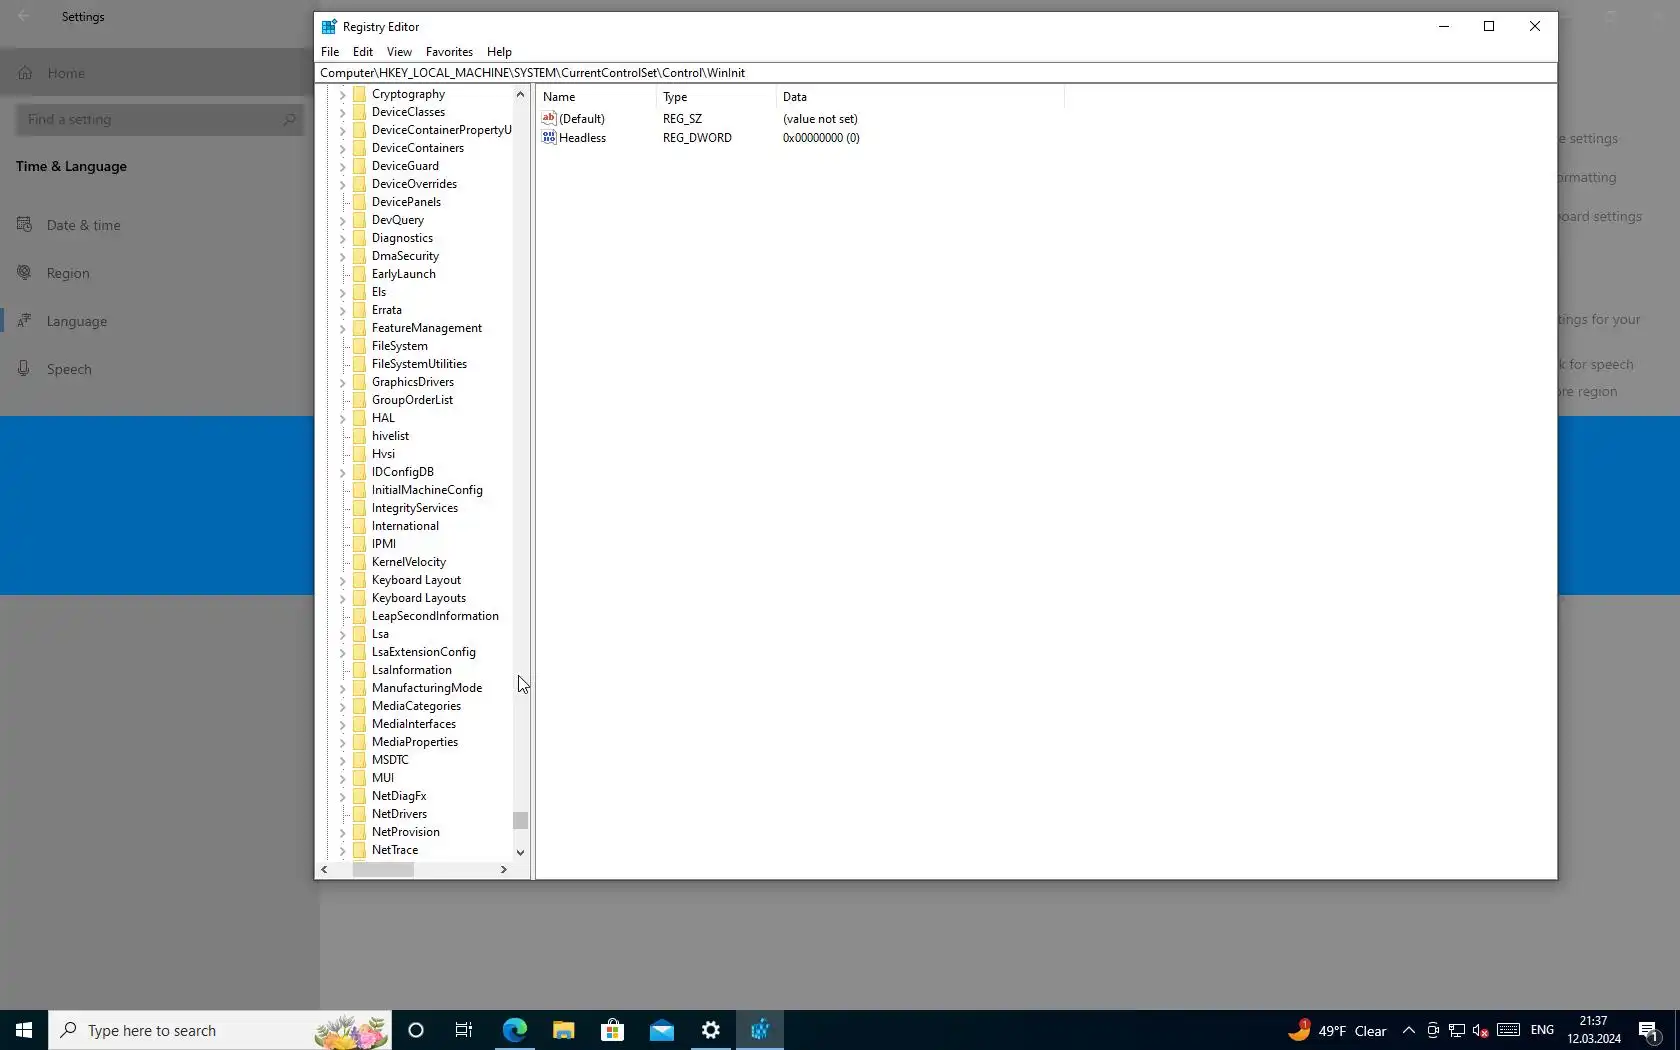Open the Favorites menu in Registry Editor
Viewport: 1680px width, 1050px height.
pos(449,52)
